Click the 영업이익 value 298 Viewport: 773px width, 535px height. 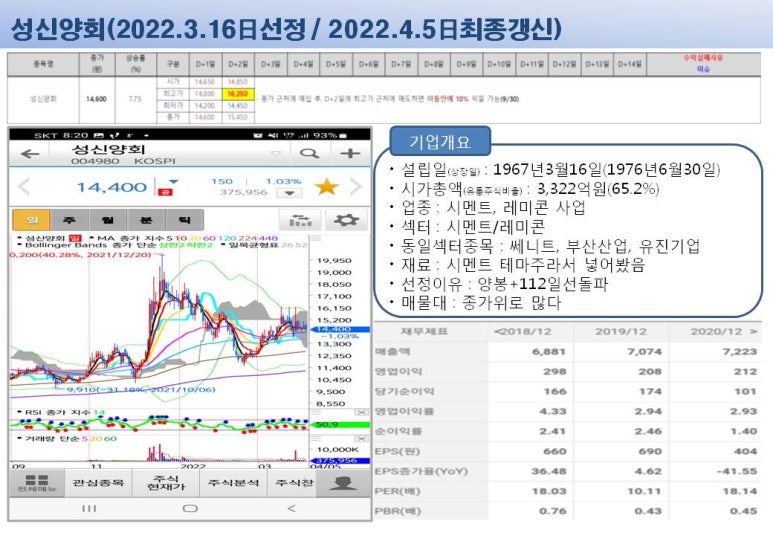pyautogui.click(x=555, y=372)
